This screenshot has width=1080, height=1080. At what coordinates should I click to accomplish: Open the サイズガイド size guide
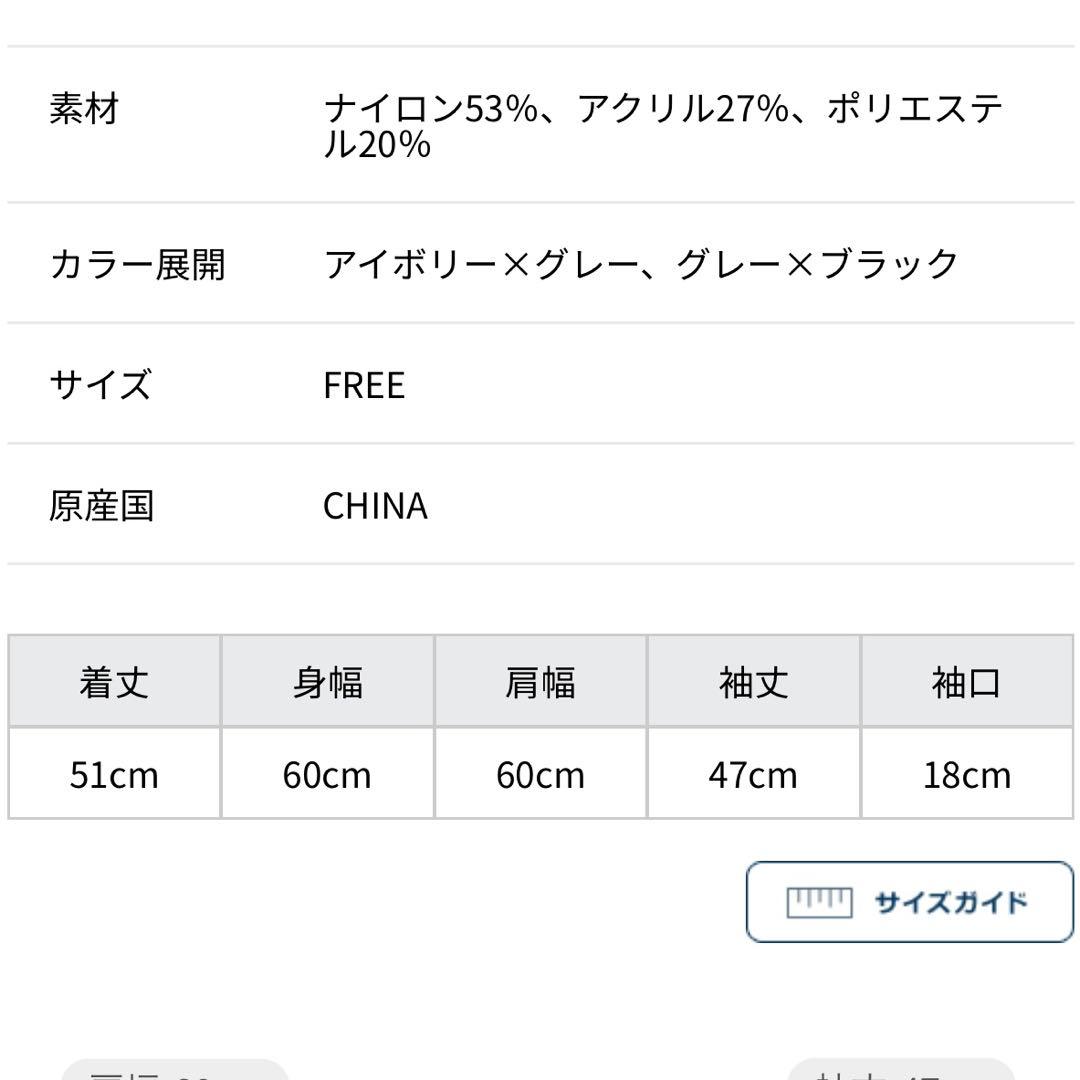point(909,902)
